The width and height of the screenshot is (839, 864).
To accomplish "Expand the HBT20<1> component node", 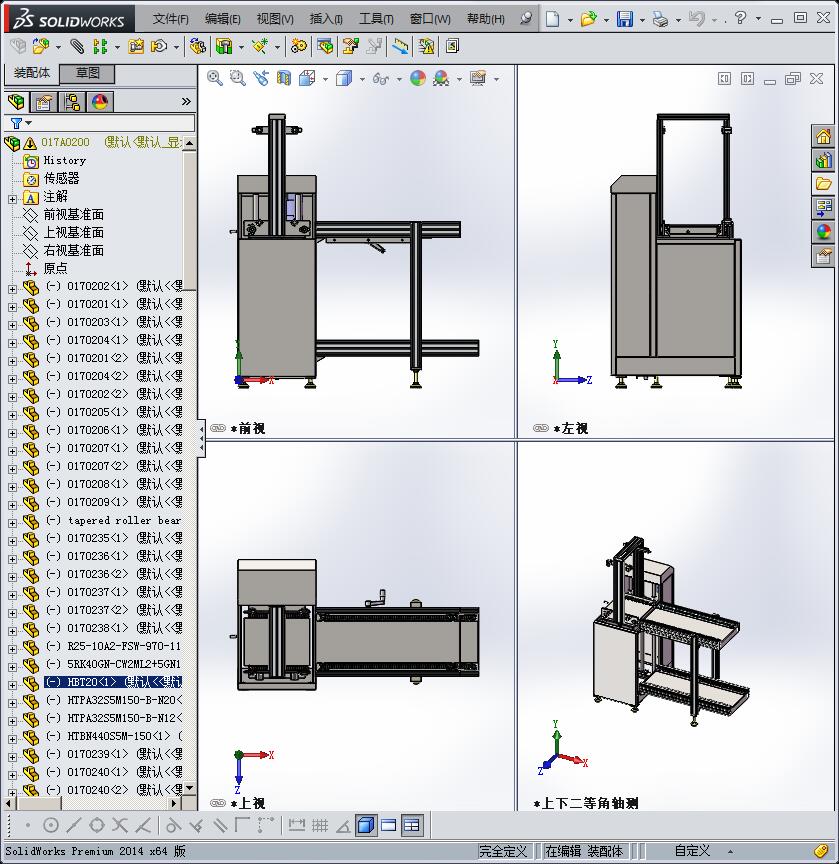I will (12, 685).
